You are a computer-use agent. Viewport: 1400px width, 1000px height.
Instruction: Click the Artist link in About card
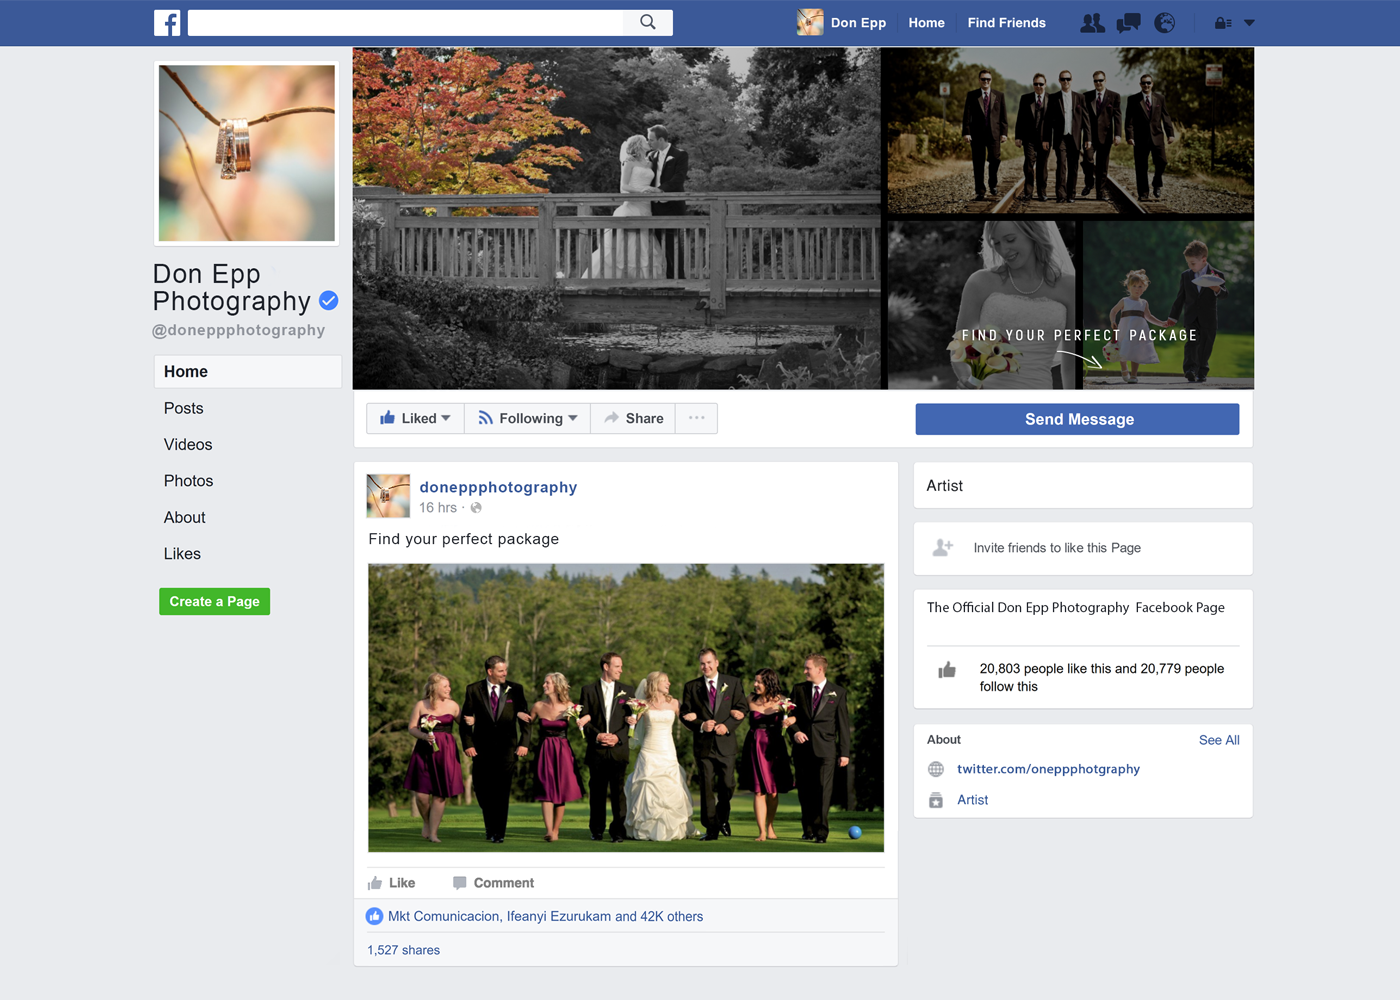[x=972, y=800]
